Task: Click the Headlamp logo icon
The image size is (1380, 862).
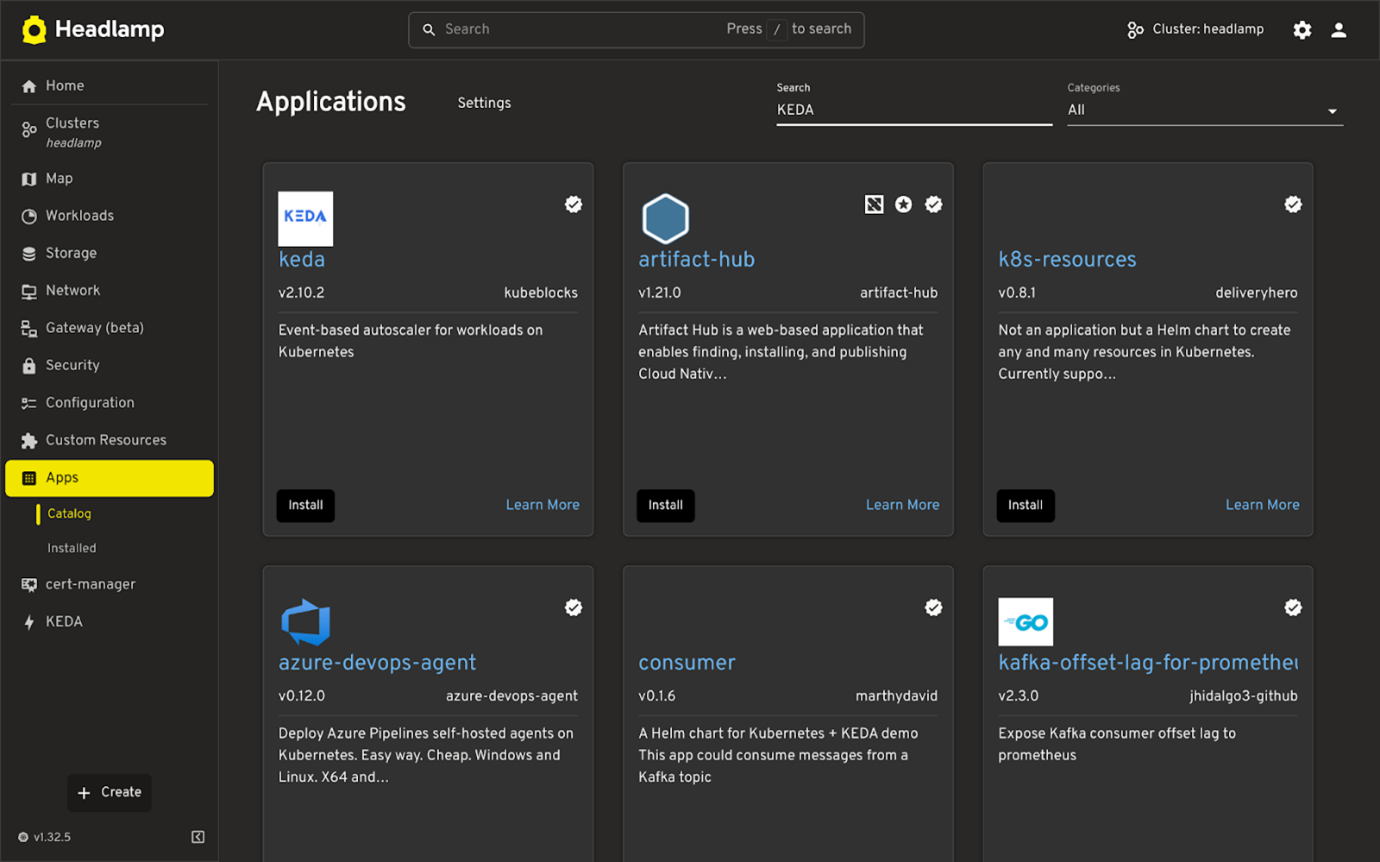Action: click(34, 30)
